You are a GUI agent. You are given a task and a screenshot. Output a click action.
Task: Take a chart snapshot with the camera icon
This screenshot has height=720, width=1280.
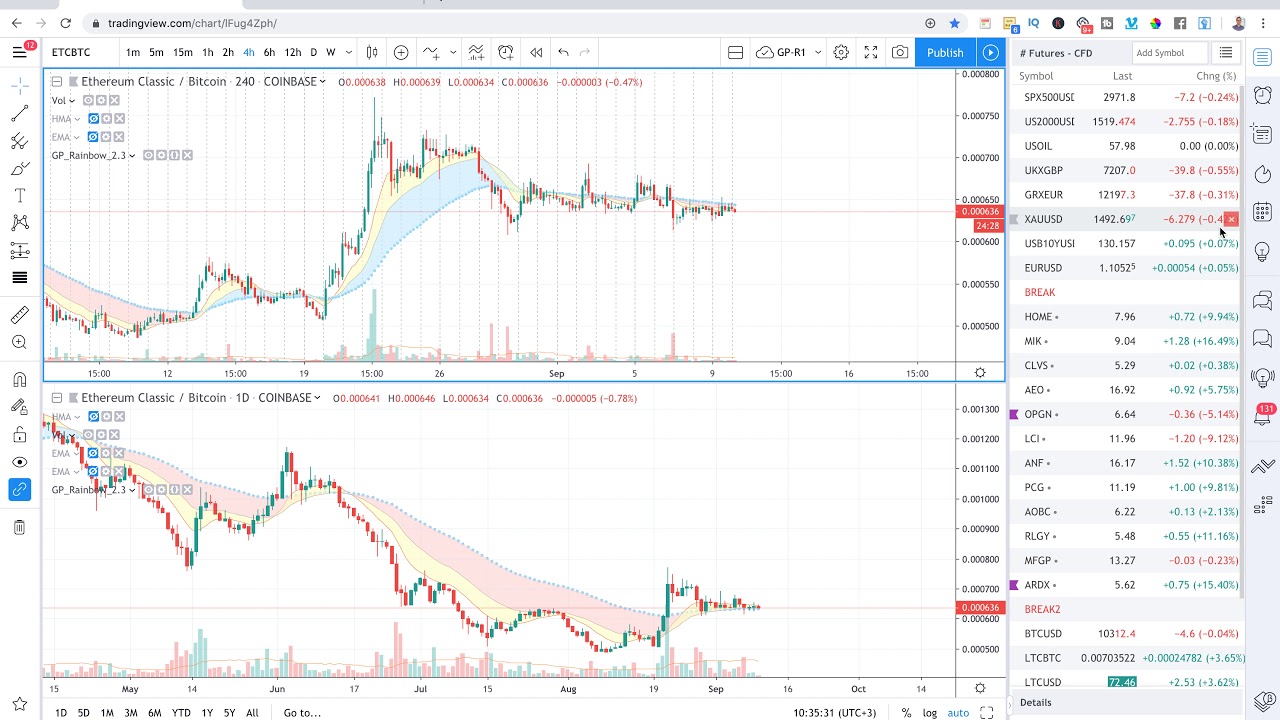tap(900, 52)
